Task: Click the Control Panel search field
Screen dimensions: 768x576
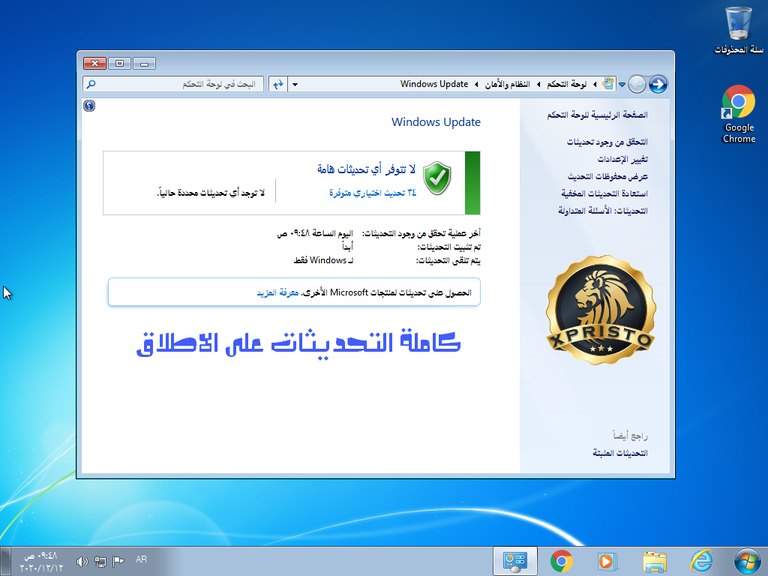Action: (x=173, y=84)
